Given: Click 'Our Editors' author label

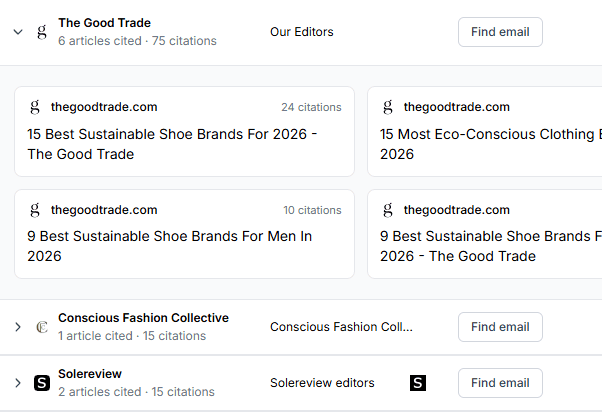Looking at the screenshot, I should 302,32.
